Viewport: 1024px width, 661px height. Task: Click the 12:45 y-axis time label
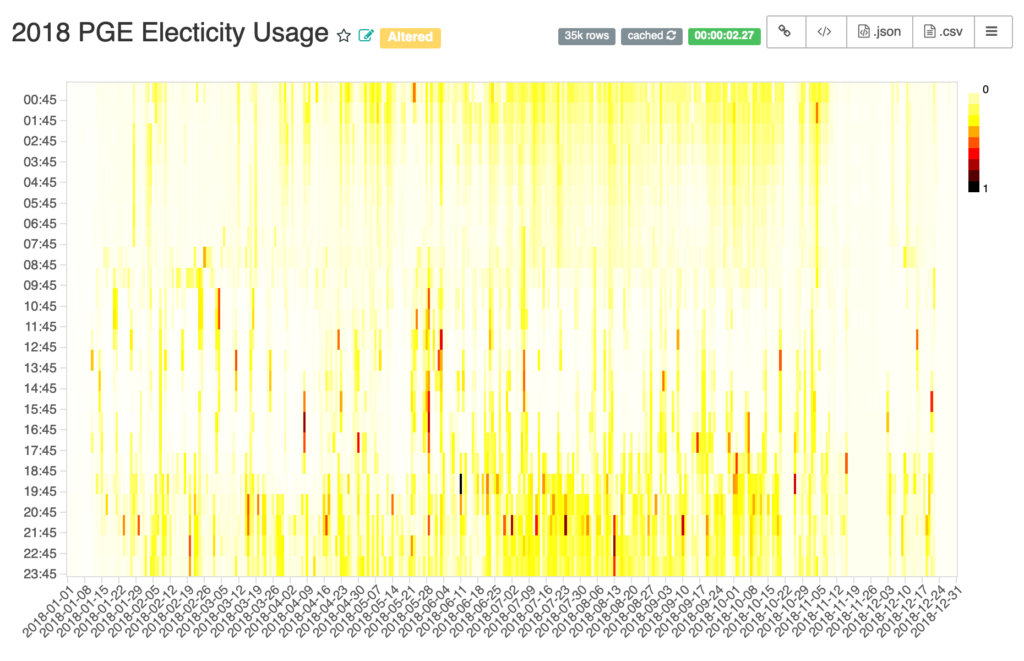coord(40,347)
